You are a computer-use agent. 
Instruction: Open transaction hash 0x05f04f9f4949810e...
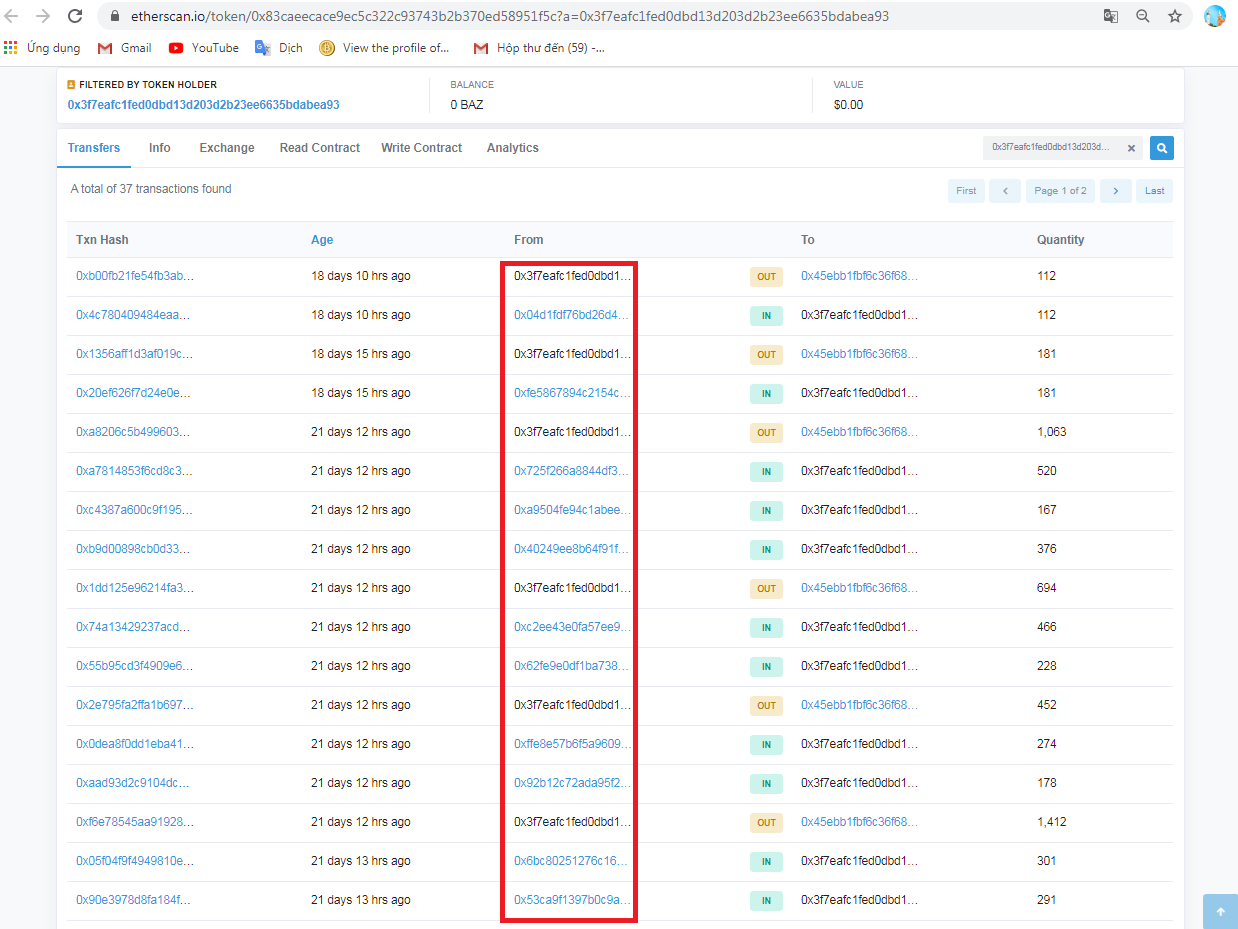(x=135, y=861)
